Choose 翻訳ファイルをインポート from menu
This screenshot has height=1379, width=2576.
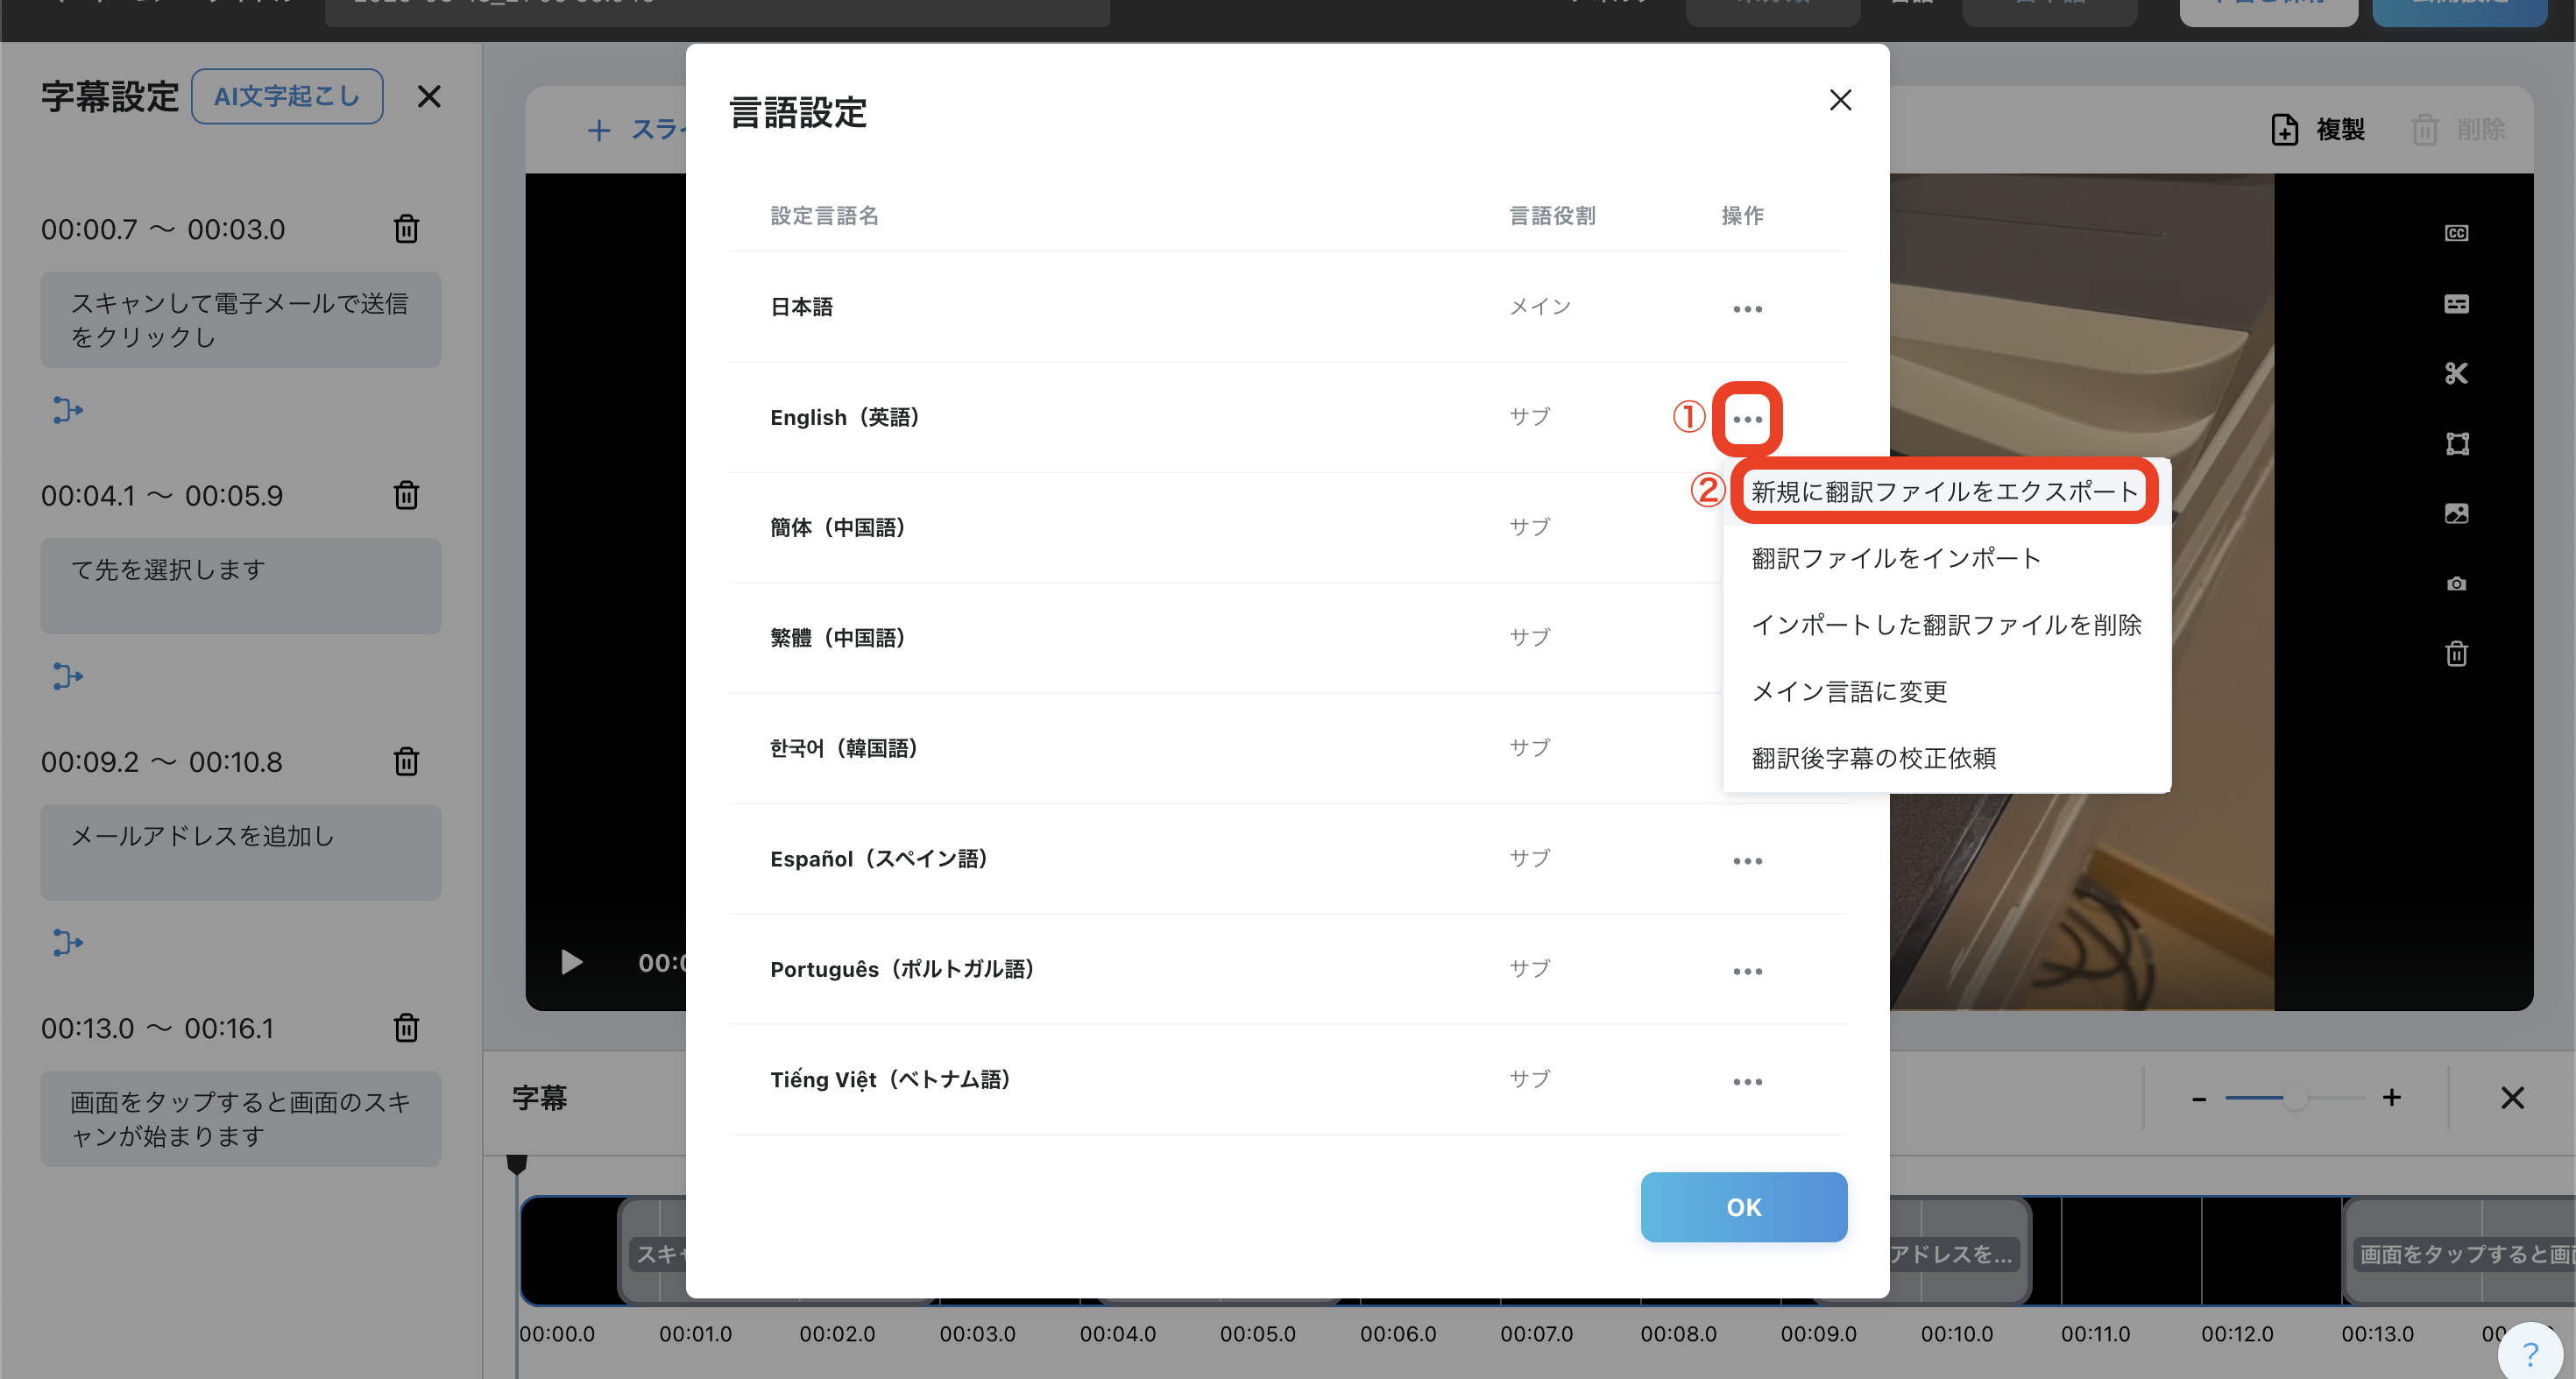point(1895,558)
